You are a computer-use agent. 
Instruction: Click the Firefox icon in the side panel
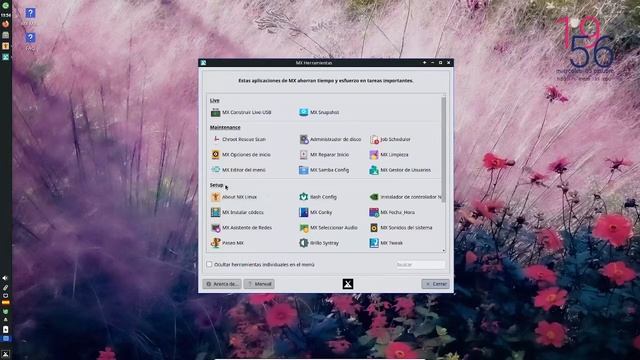tap(6, 24)
